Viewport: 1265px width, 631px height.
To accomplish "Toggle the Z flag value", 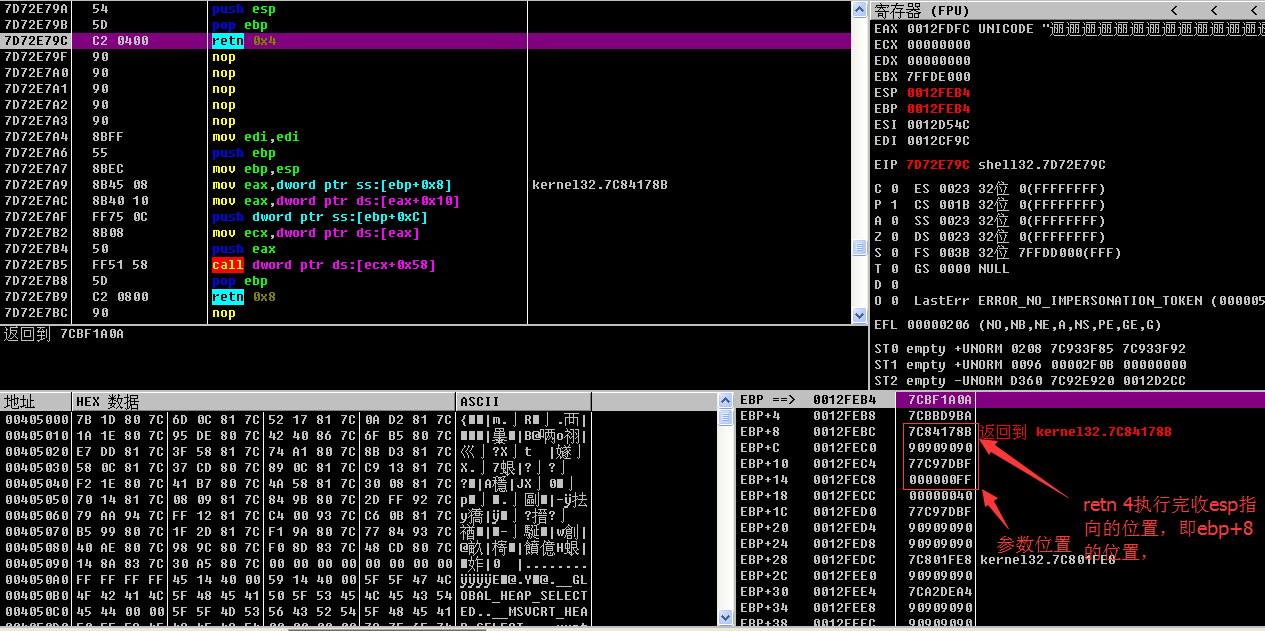I will click(890, 237).
